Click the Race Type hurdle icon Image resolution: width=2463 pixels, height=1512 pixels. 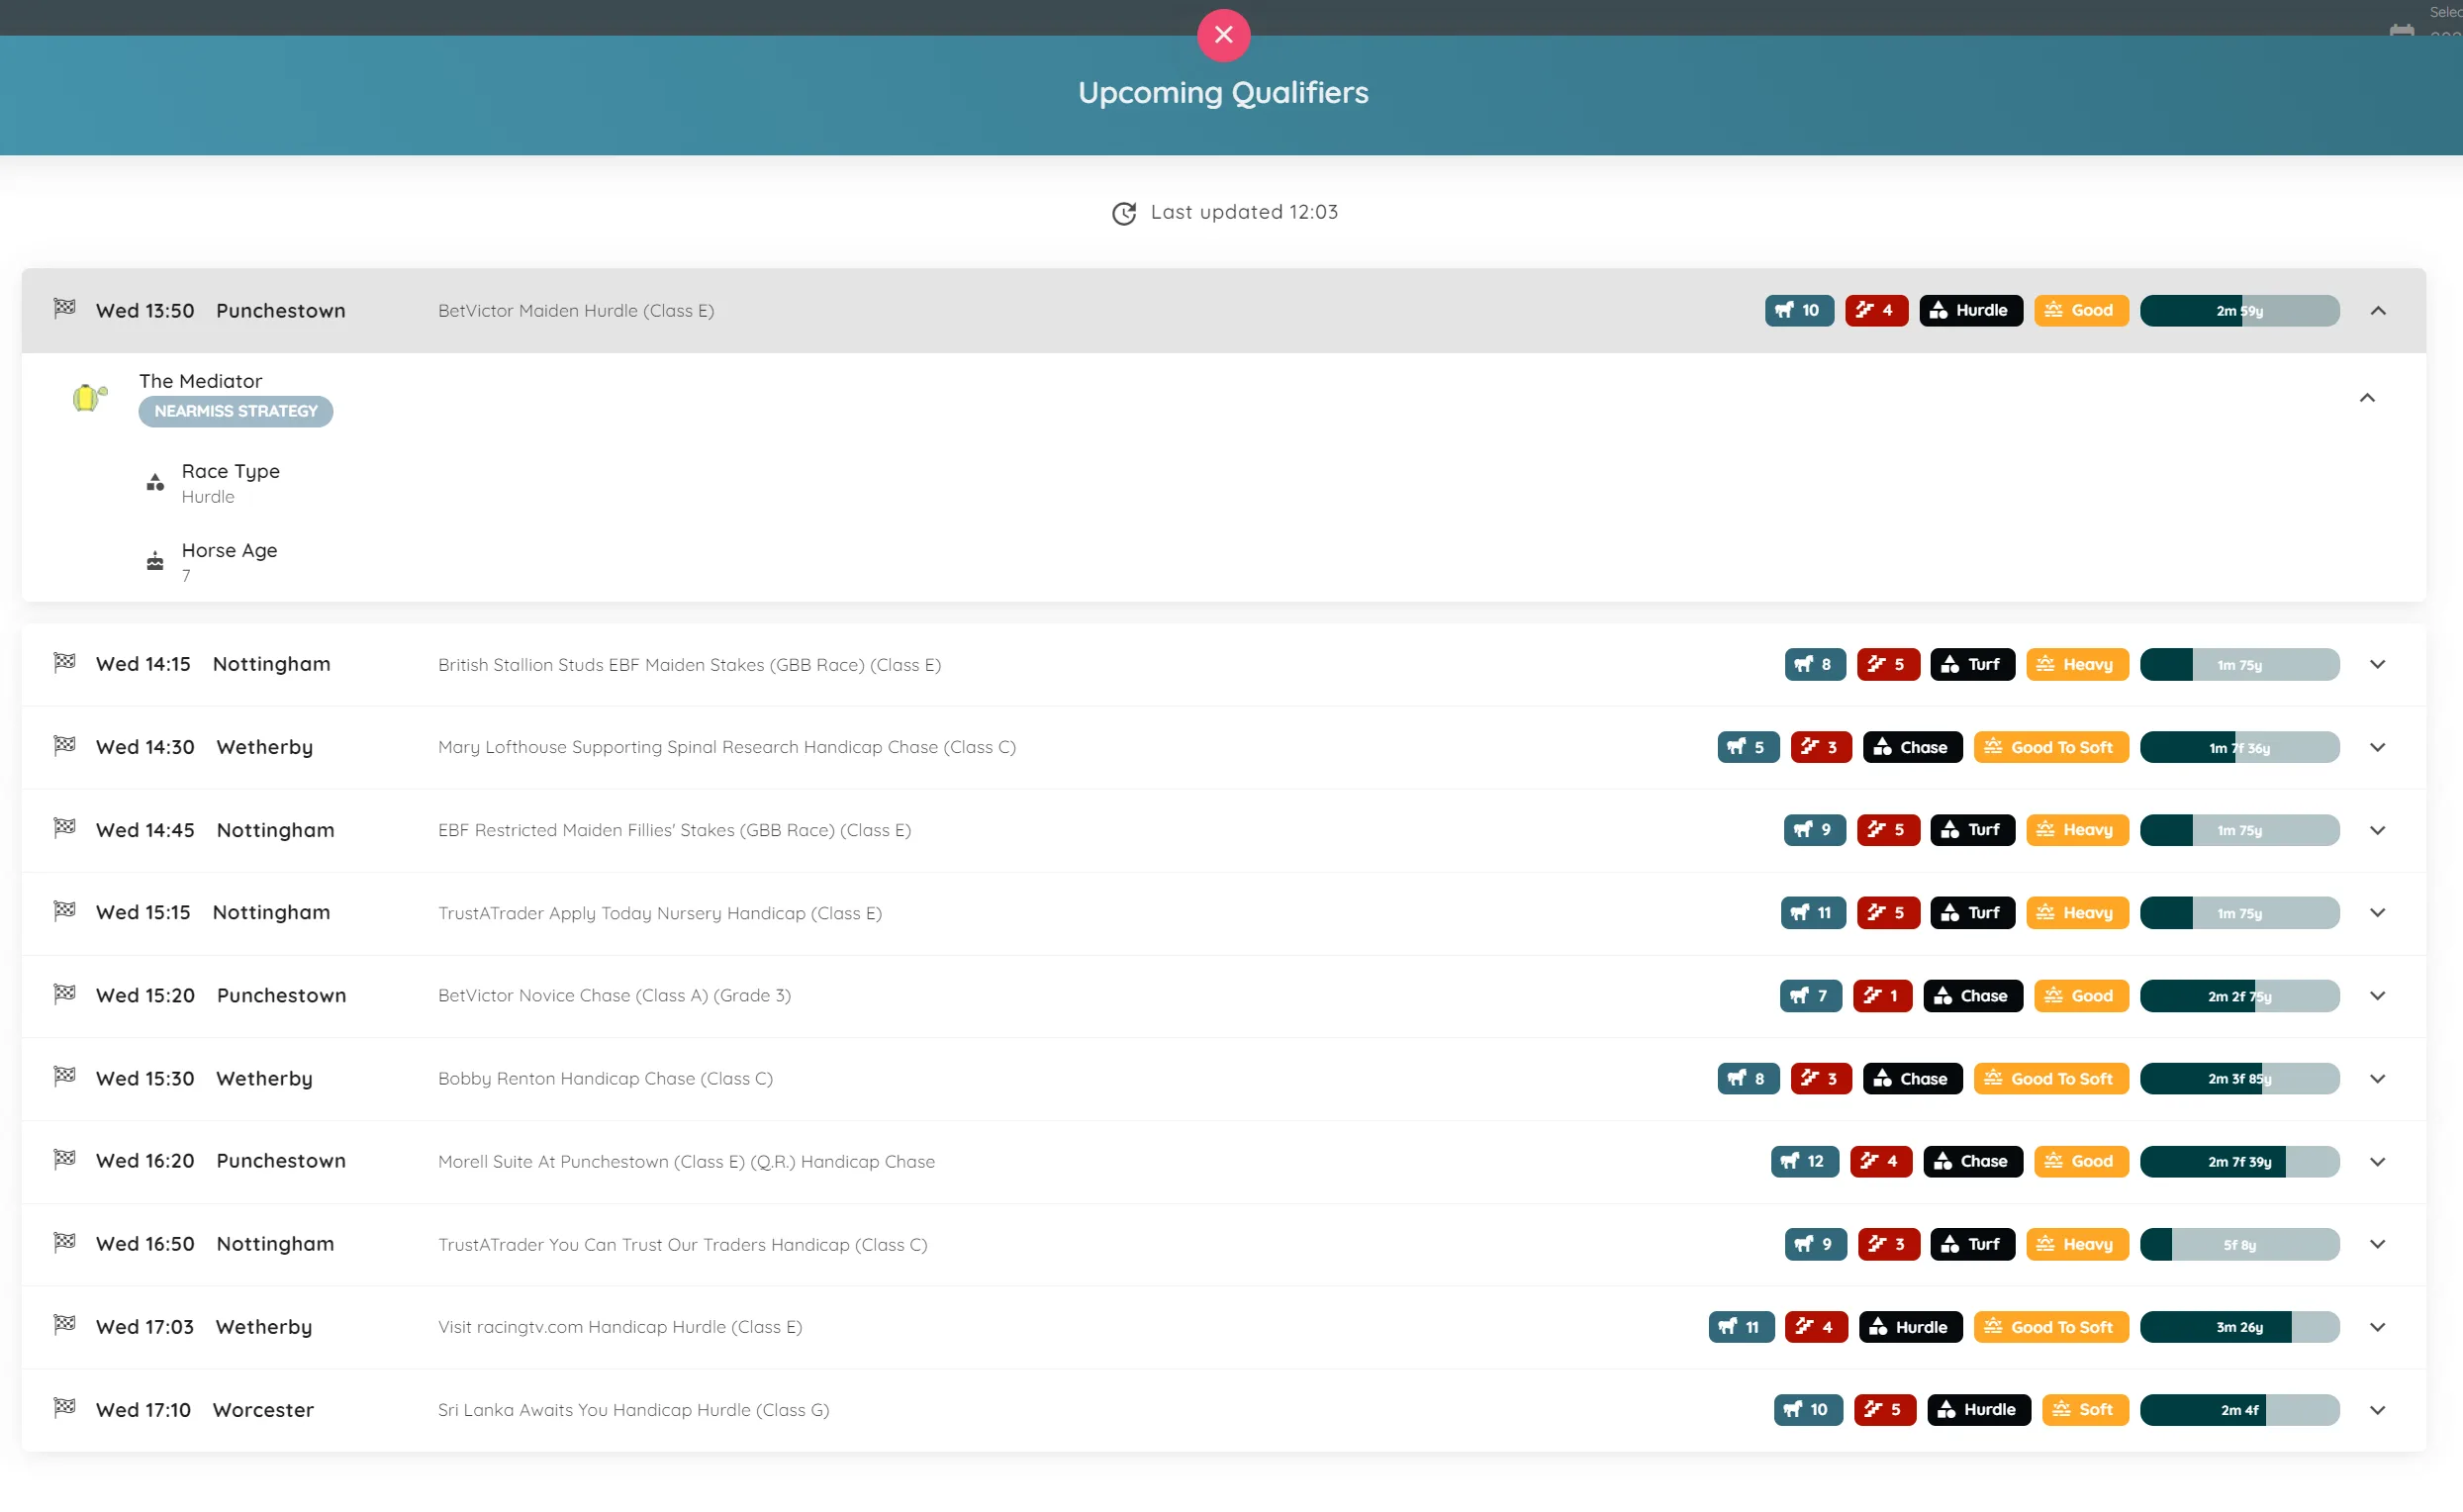[155, 483]
